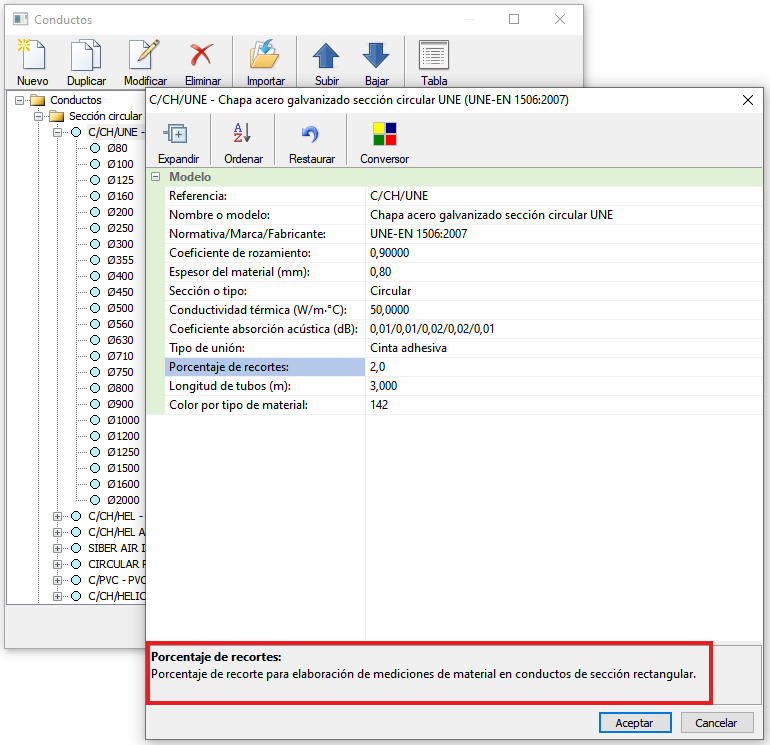
Task: Select Ø1000 diameter item
Action: [x=123, y=420]
